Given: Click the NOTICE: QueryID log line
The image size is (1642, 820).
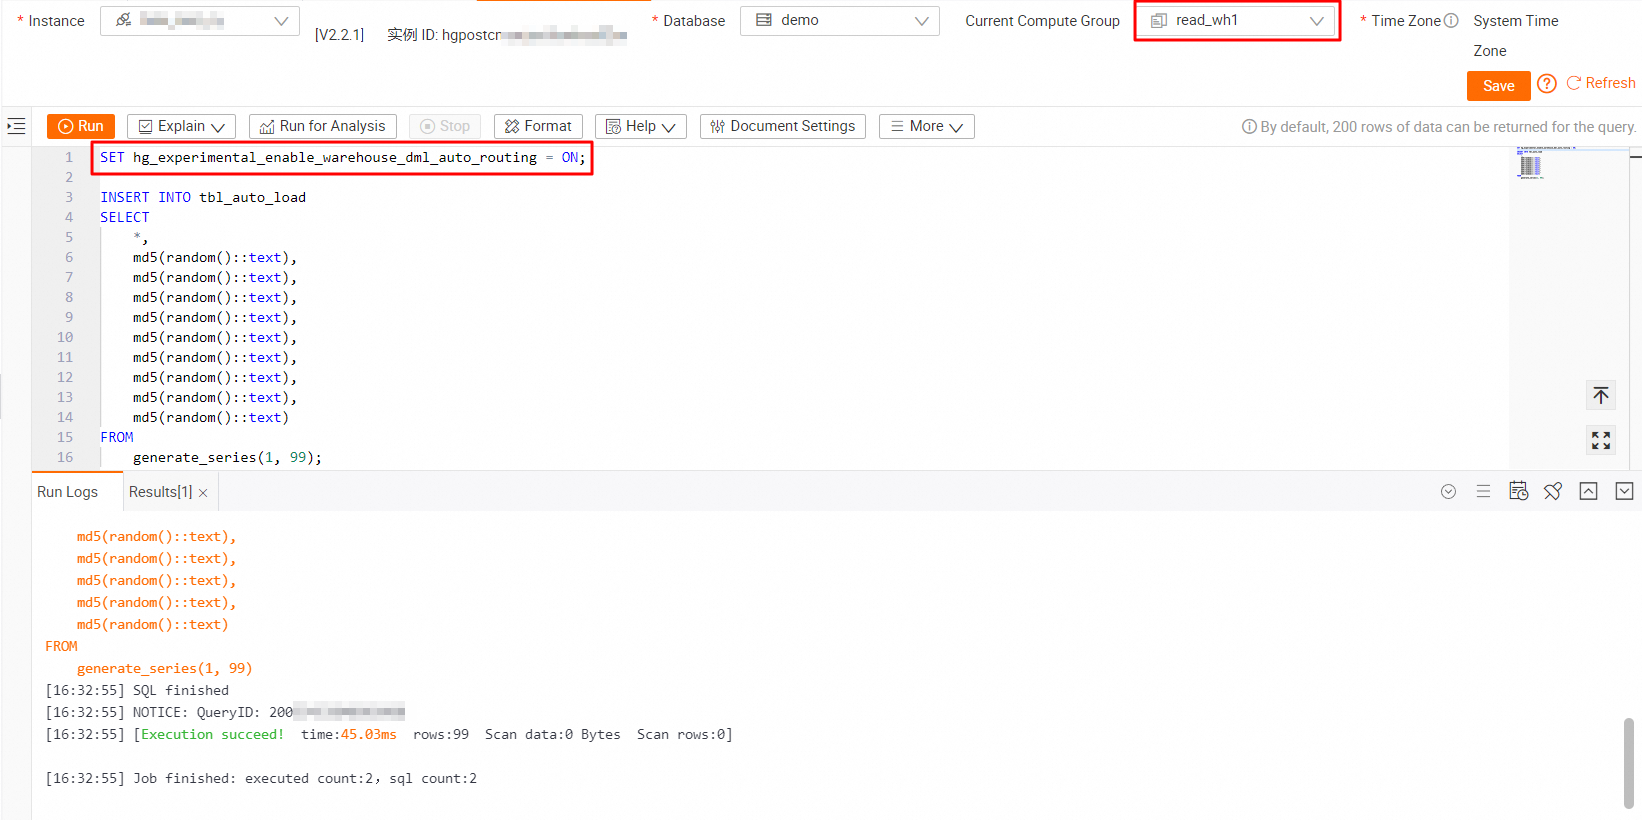Looking at the screenshot, I should [x=225, y=712].
